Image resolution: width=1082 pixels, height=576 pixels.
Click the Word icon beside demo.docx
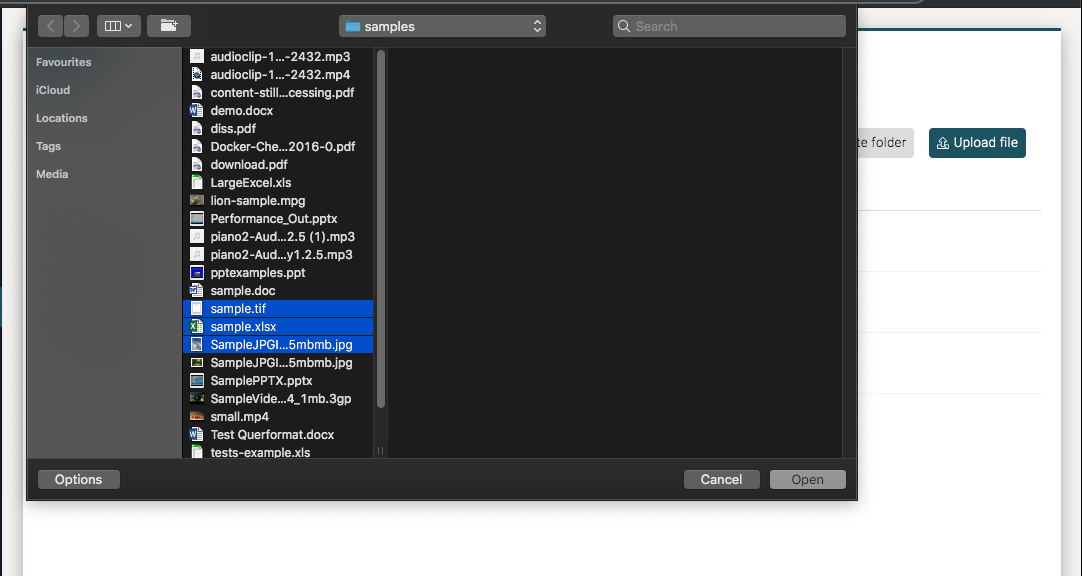[x=196, y=110]
